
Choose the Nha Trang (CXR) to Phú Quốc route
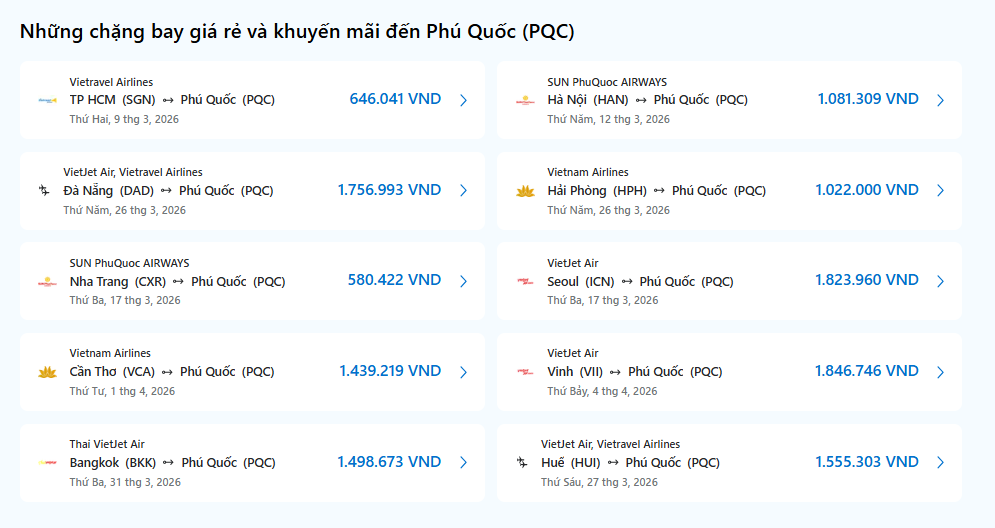point(177,282)
